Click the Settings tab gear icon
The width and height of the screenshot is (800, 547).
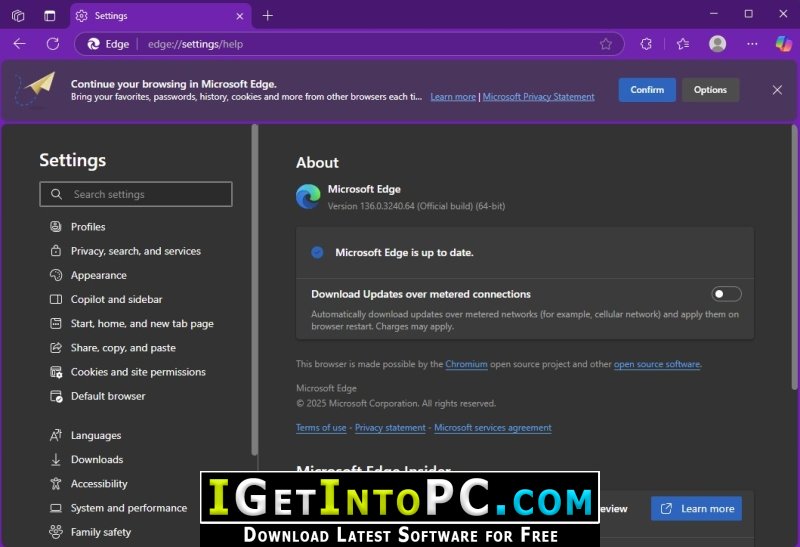click(x=81, y=16)
